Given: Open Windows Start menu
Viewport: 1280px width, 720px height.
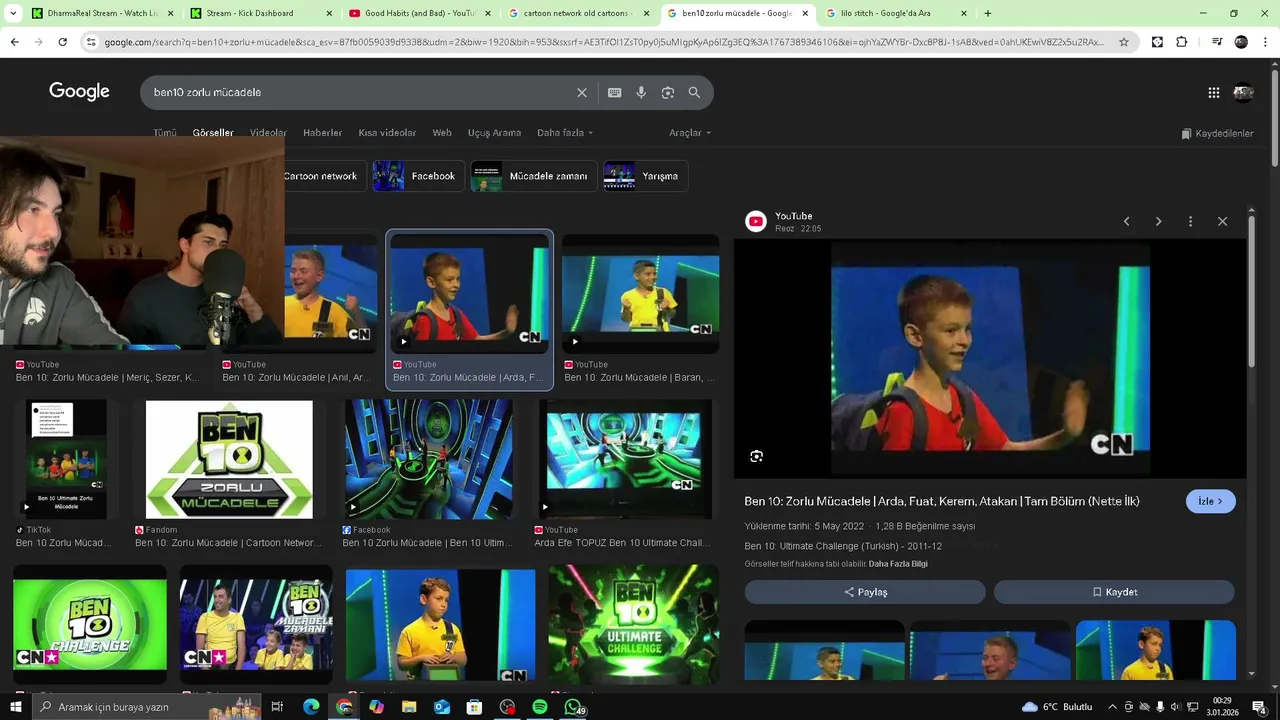Looking at the screenshot, I should (x=15, y=707).
